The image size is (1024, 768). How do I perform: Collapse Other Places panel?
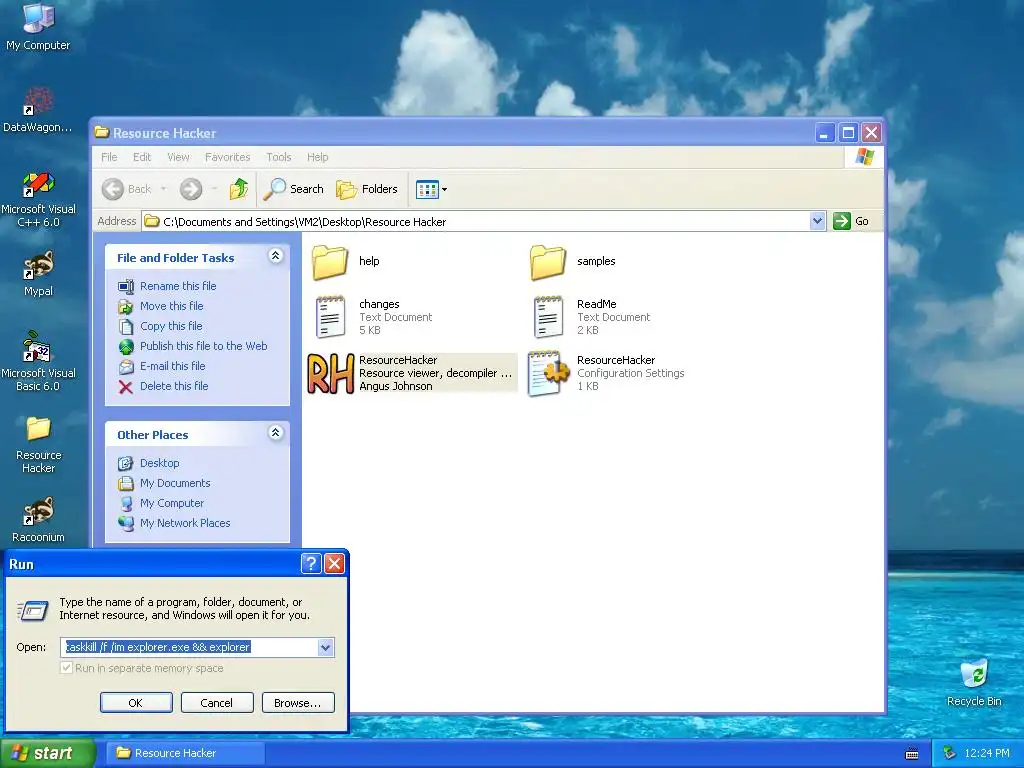pyautogui.click(x=276, y=433)
